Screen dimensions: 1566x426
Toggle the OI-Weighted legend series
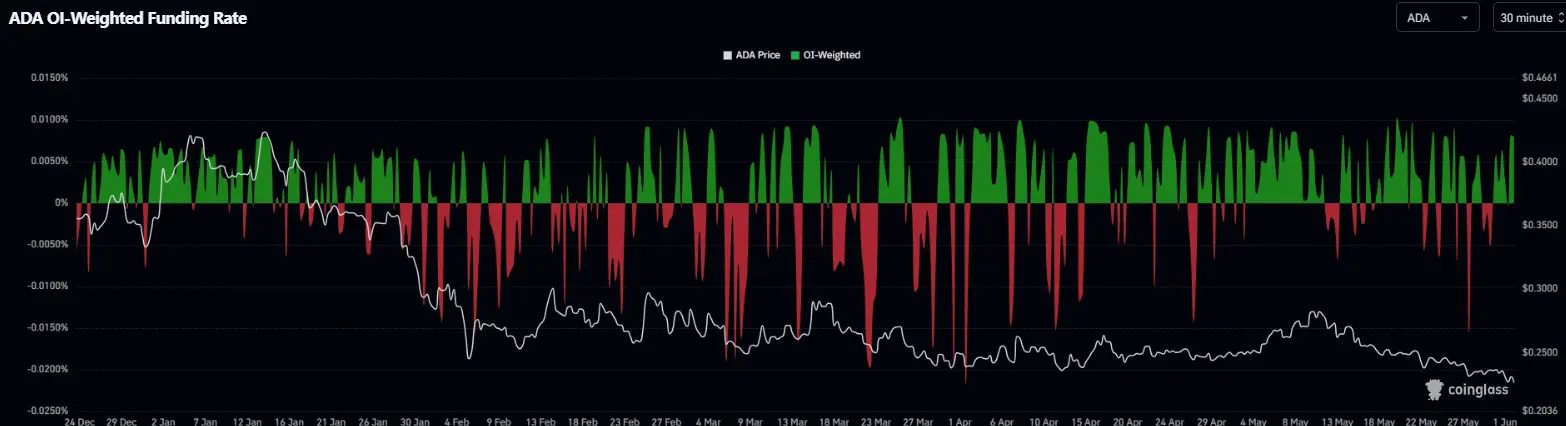point(825,55)
